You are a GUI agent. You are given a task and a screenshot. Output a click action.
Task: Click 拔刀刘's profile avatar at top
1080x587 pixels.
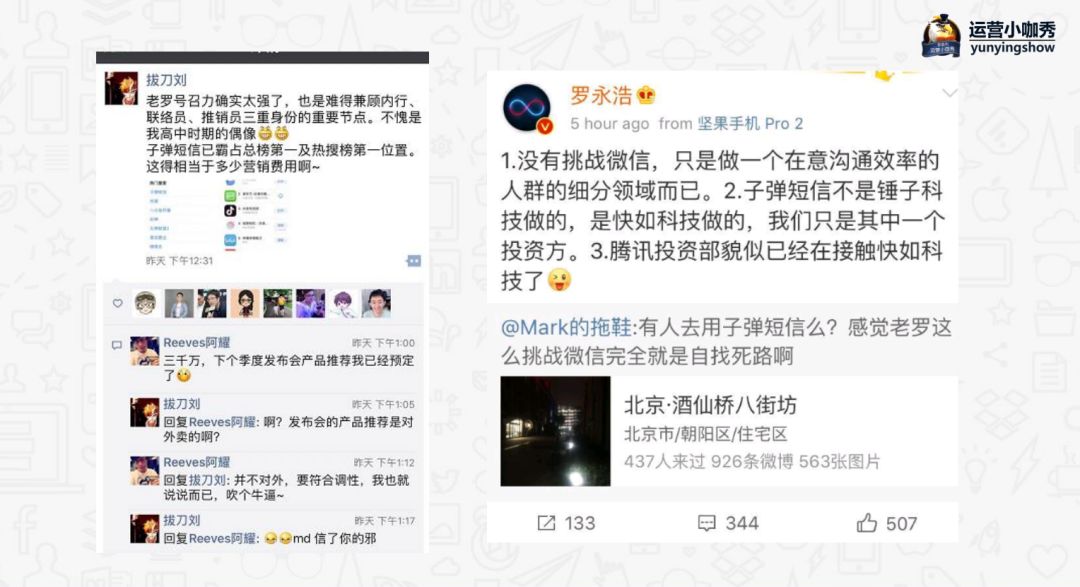(x=121, y=87)
